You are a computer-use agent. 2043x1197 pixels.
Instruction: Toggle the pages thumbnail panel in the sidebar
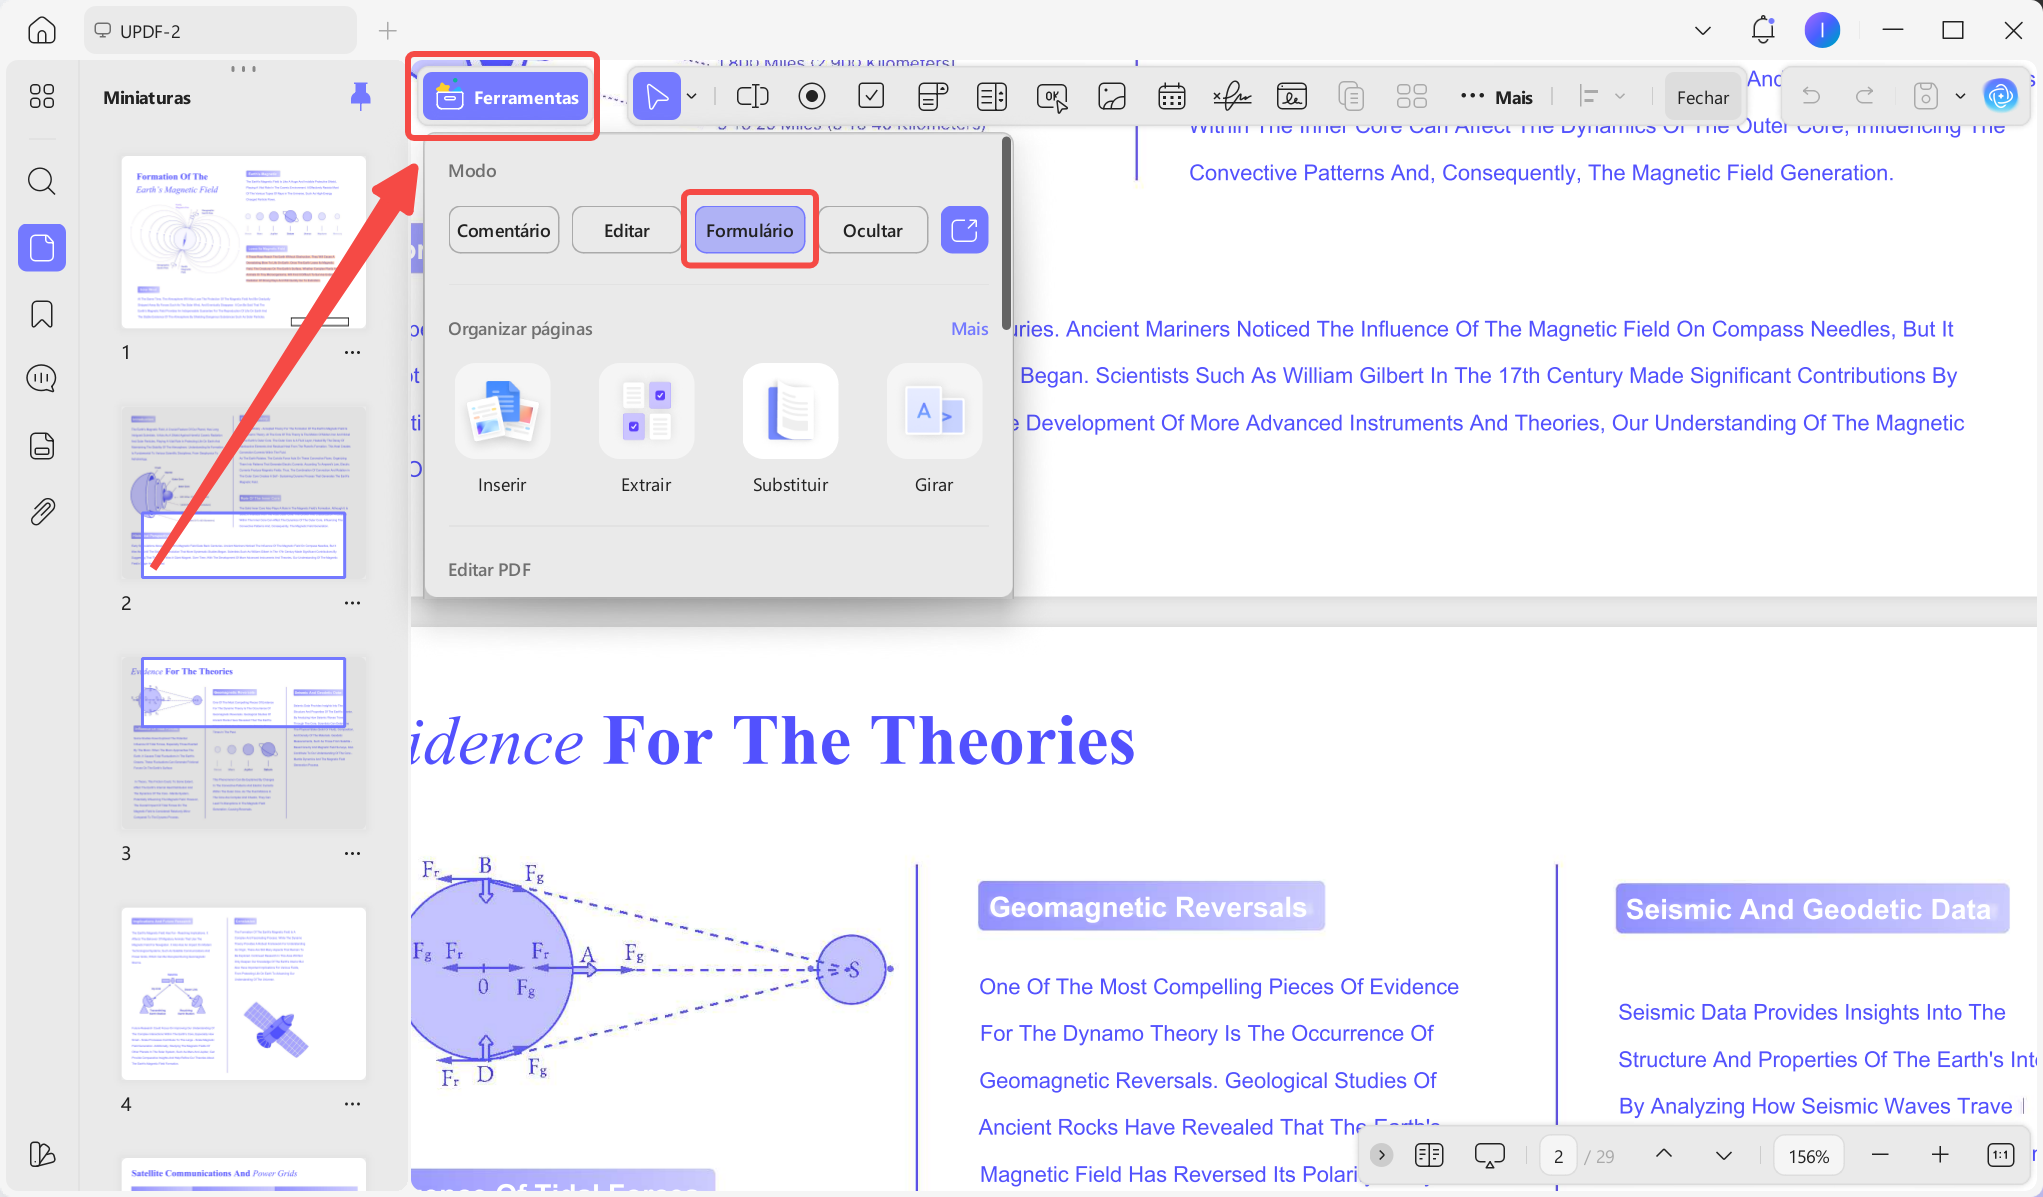[42, 247]
